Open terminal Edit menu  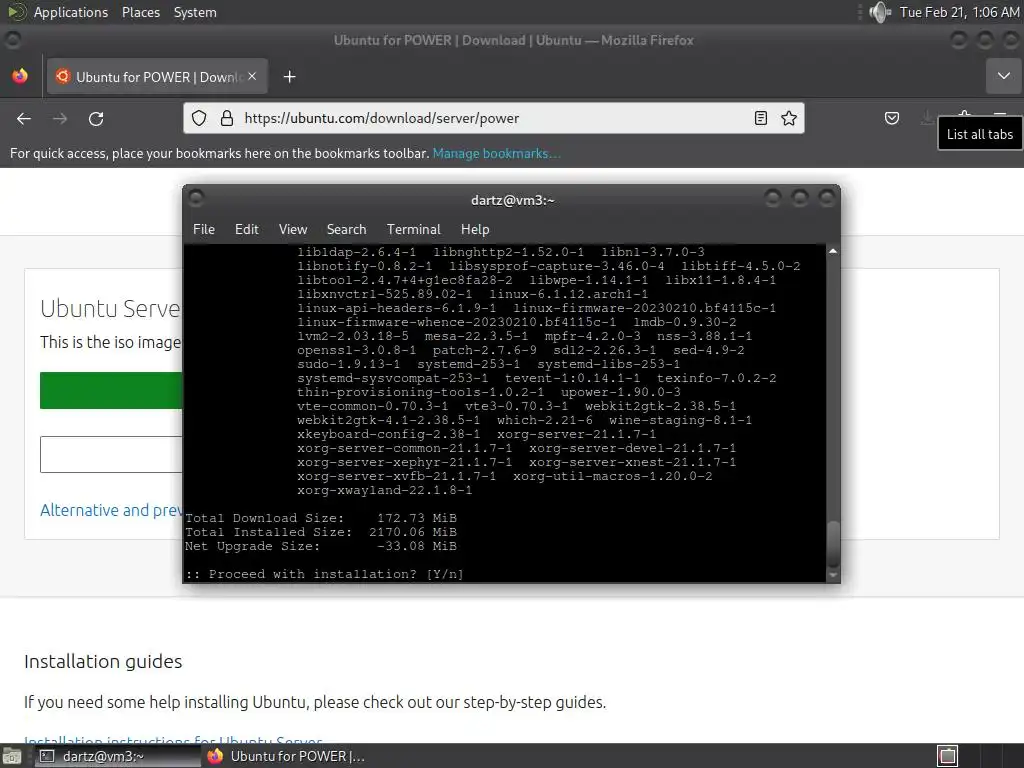pos(247,229)
